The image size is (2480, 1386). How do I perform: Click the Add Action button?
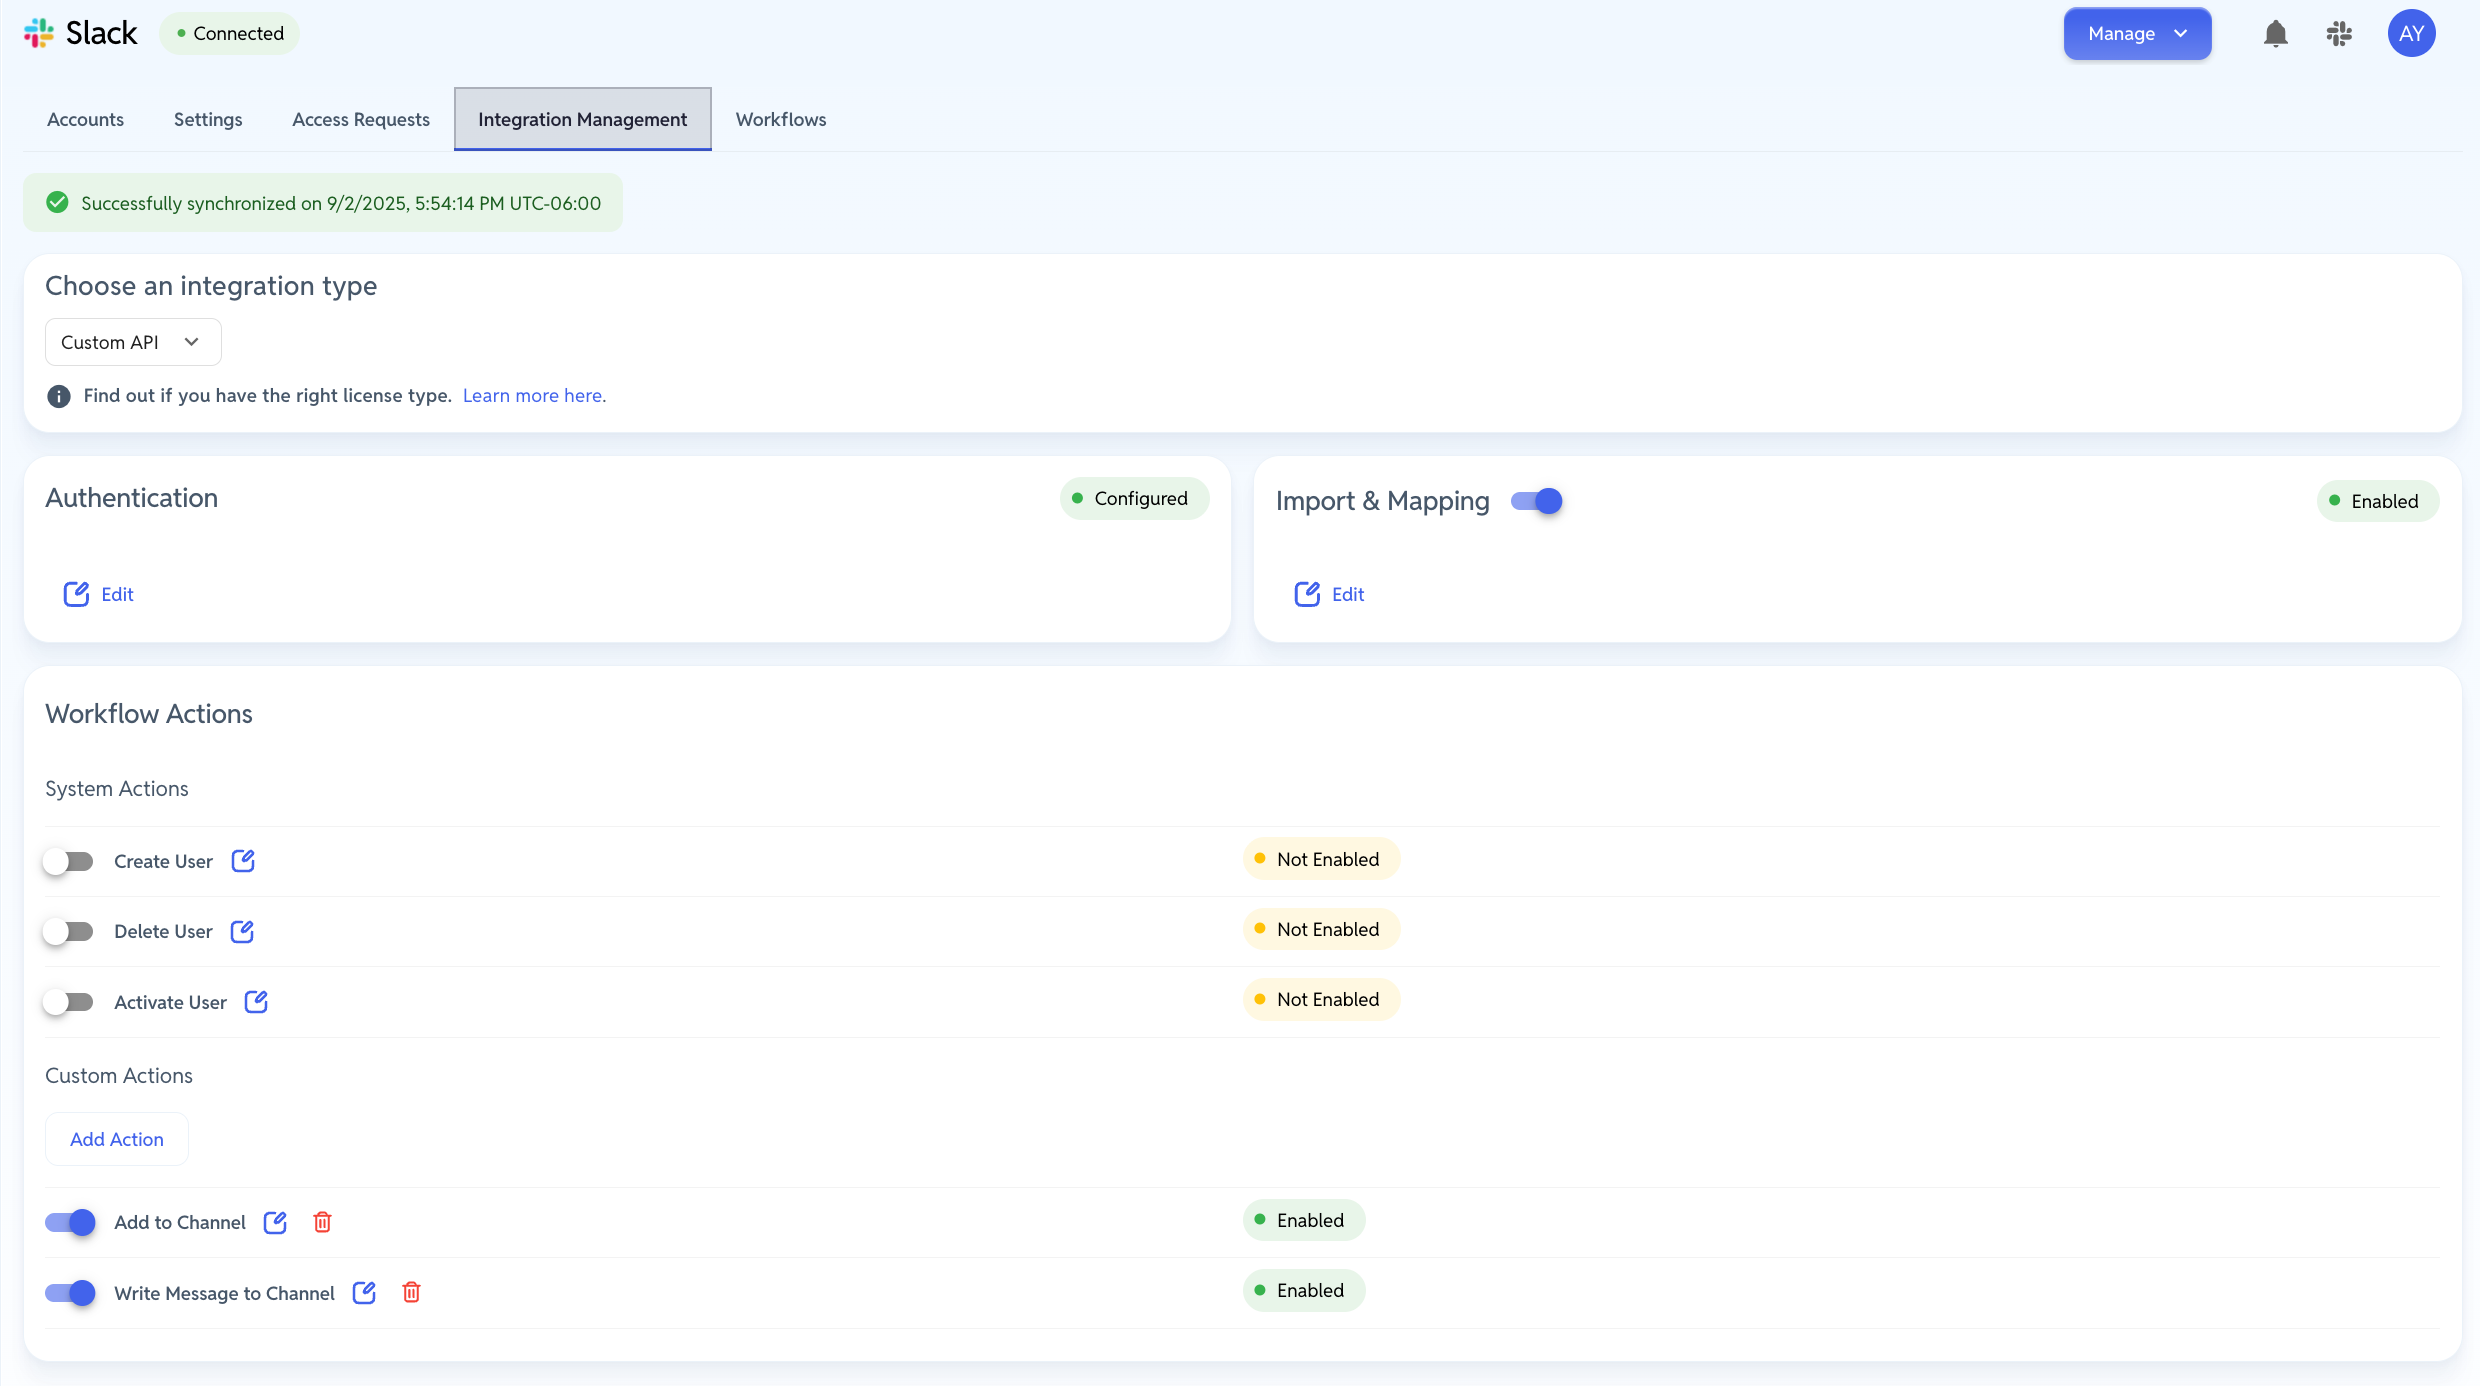(x=116, y=1139)
